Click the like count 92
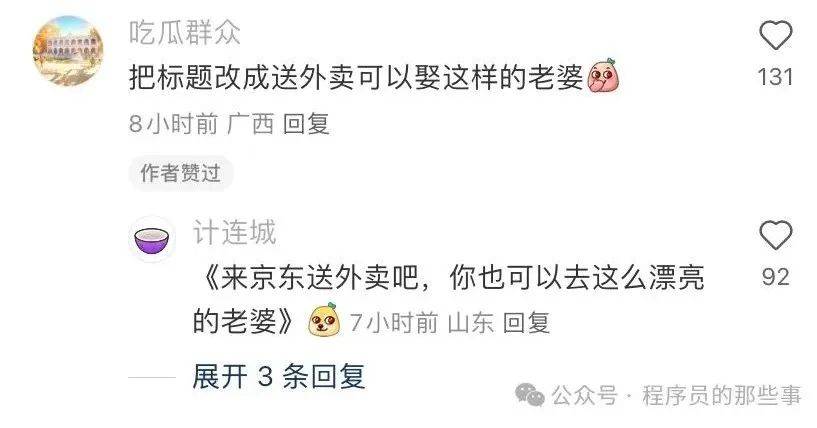This screenshot has height=428, width=817. tap(775, 276)
